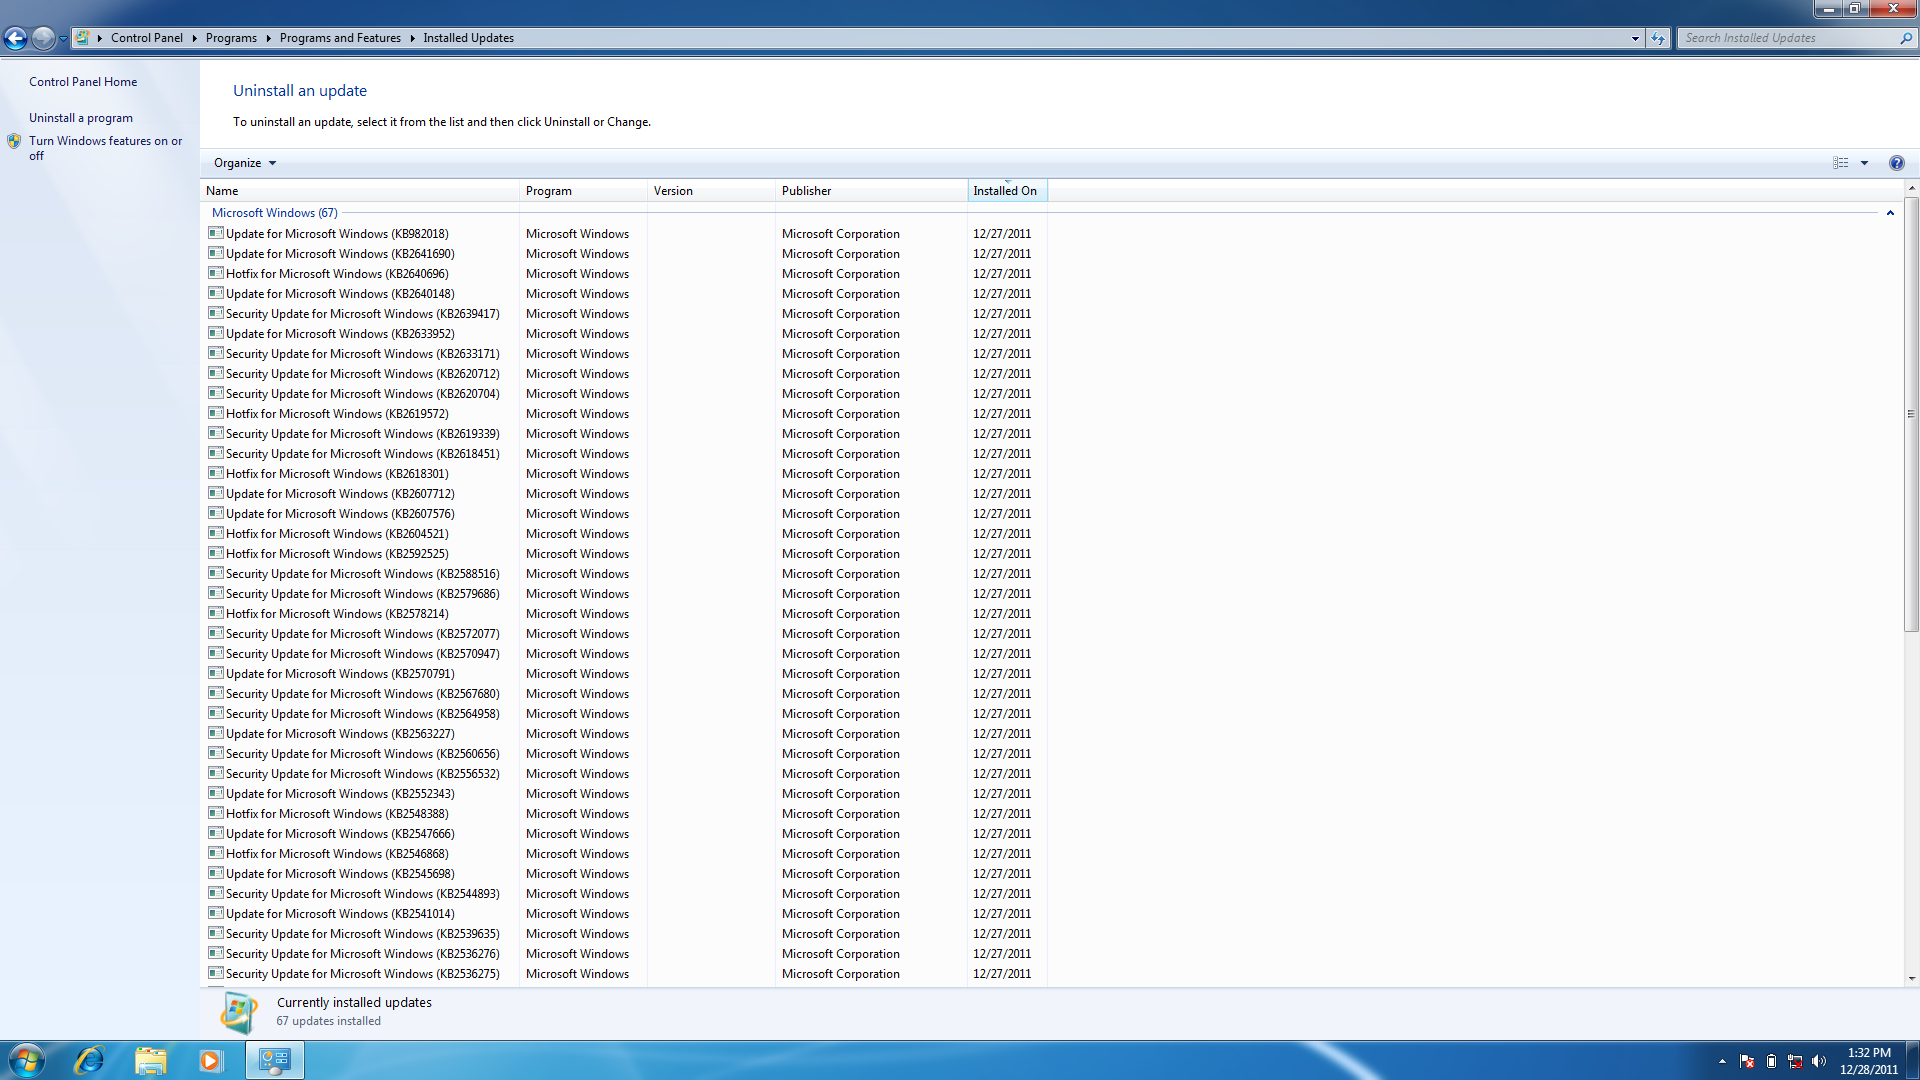
Task: Open Windows Explorer folder taskbar icon
Action: 150,1060
